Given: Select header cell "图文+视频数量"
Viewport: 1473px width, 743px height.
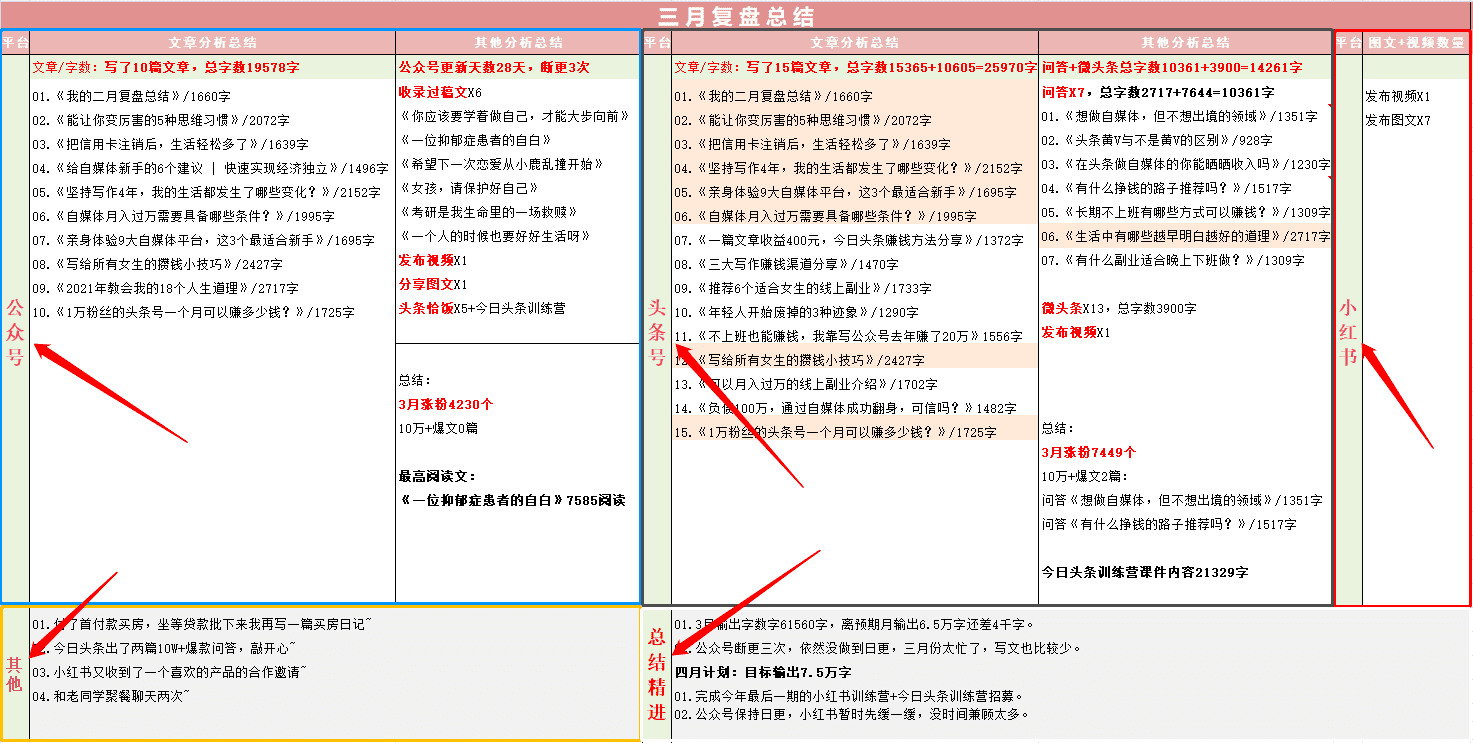Looking at the screenshot, I should point(1416,42).
